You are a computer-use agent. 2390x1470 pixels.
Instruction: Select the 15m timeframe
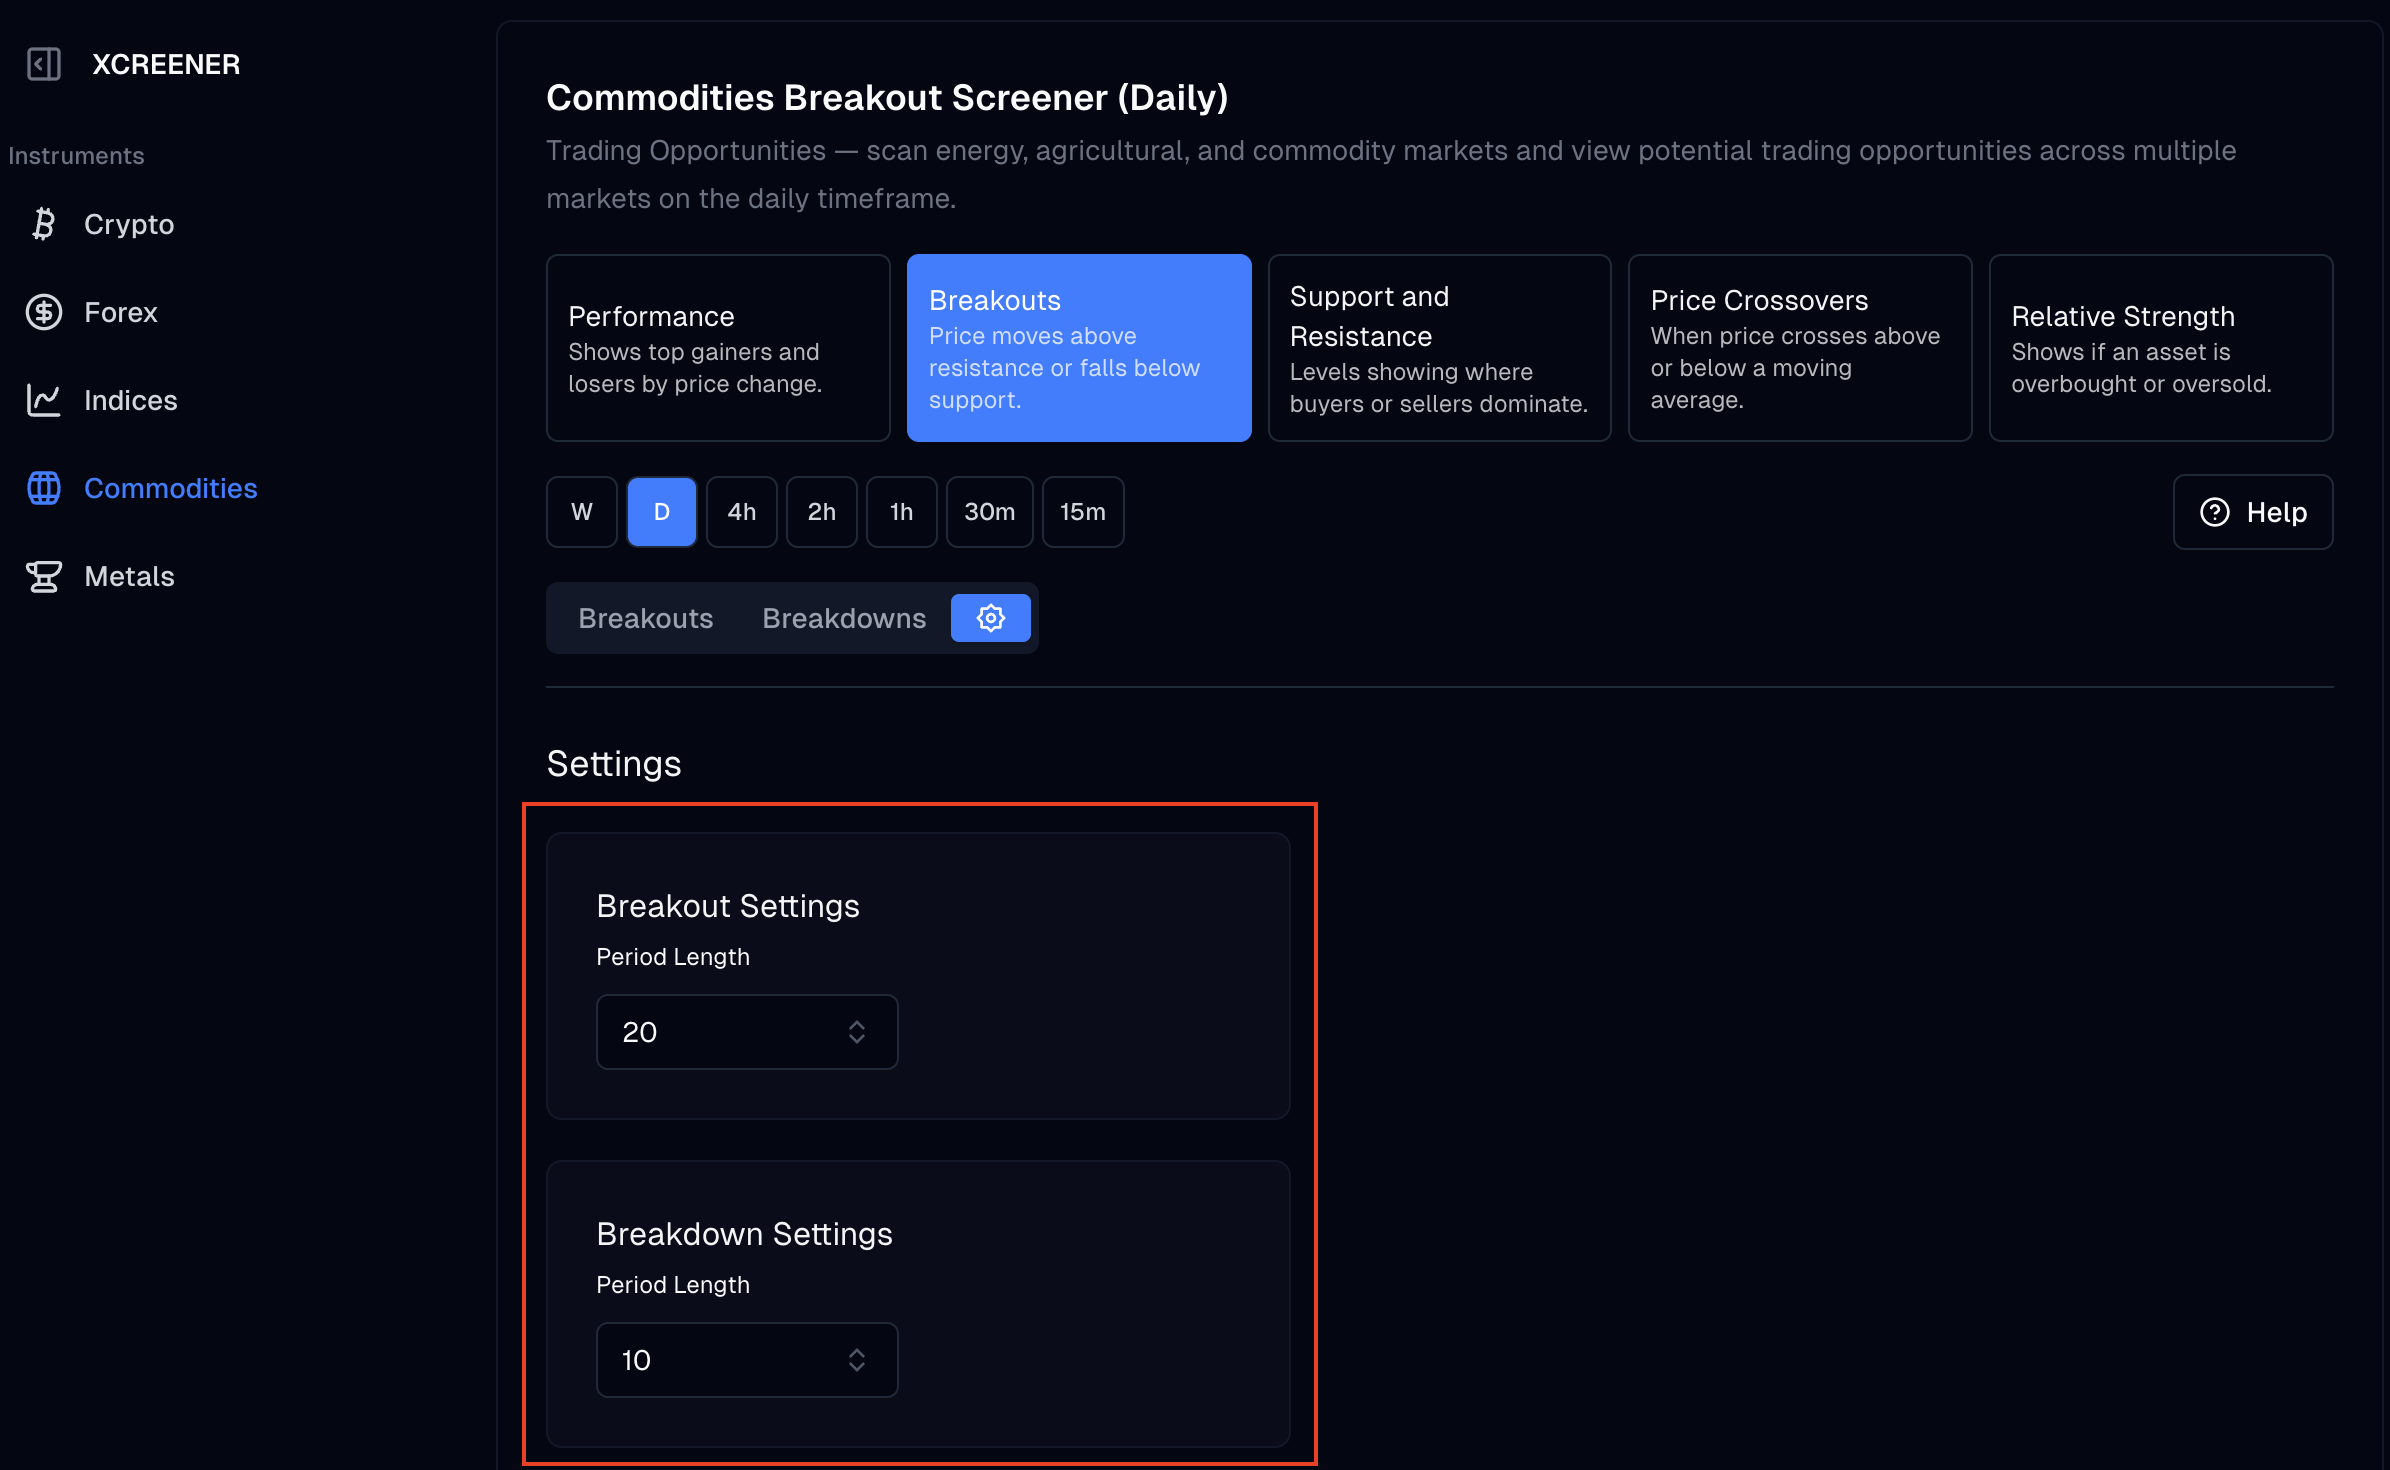coord(1083,512)
